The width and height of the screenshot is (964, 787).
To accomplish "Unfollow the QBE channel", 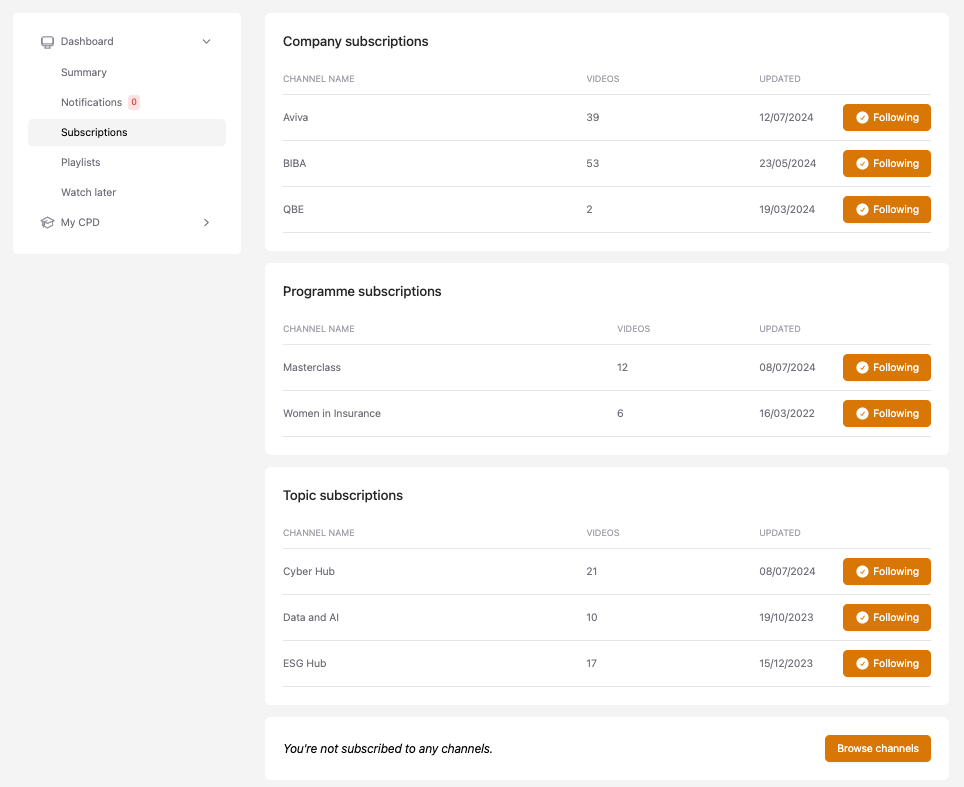I will click(886, 210).
